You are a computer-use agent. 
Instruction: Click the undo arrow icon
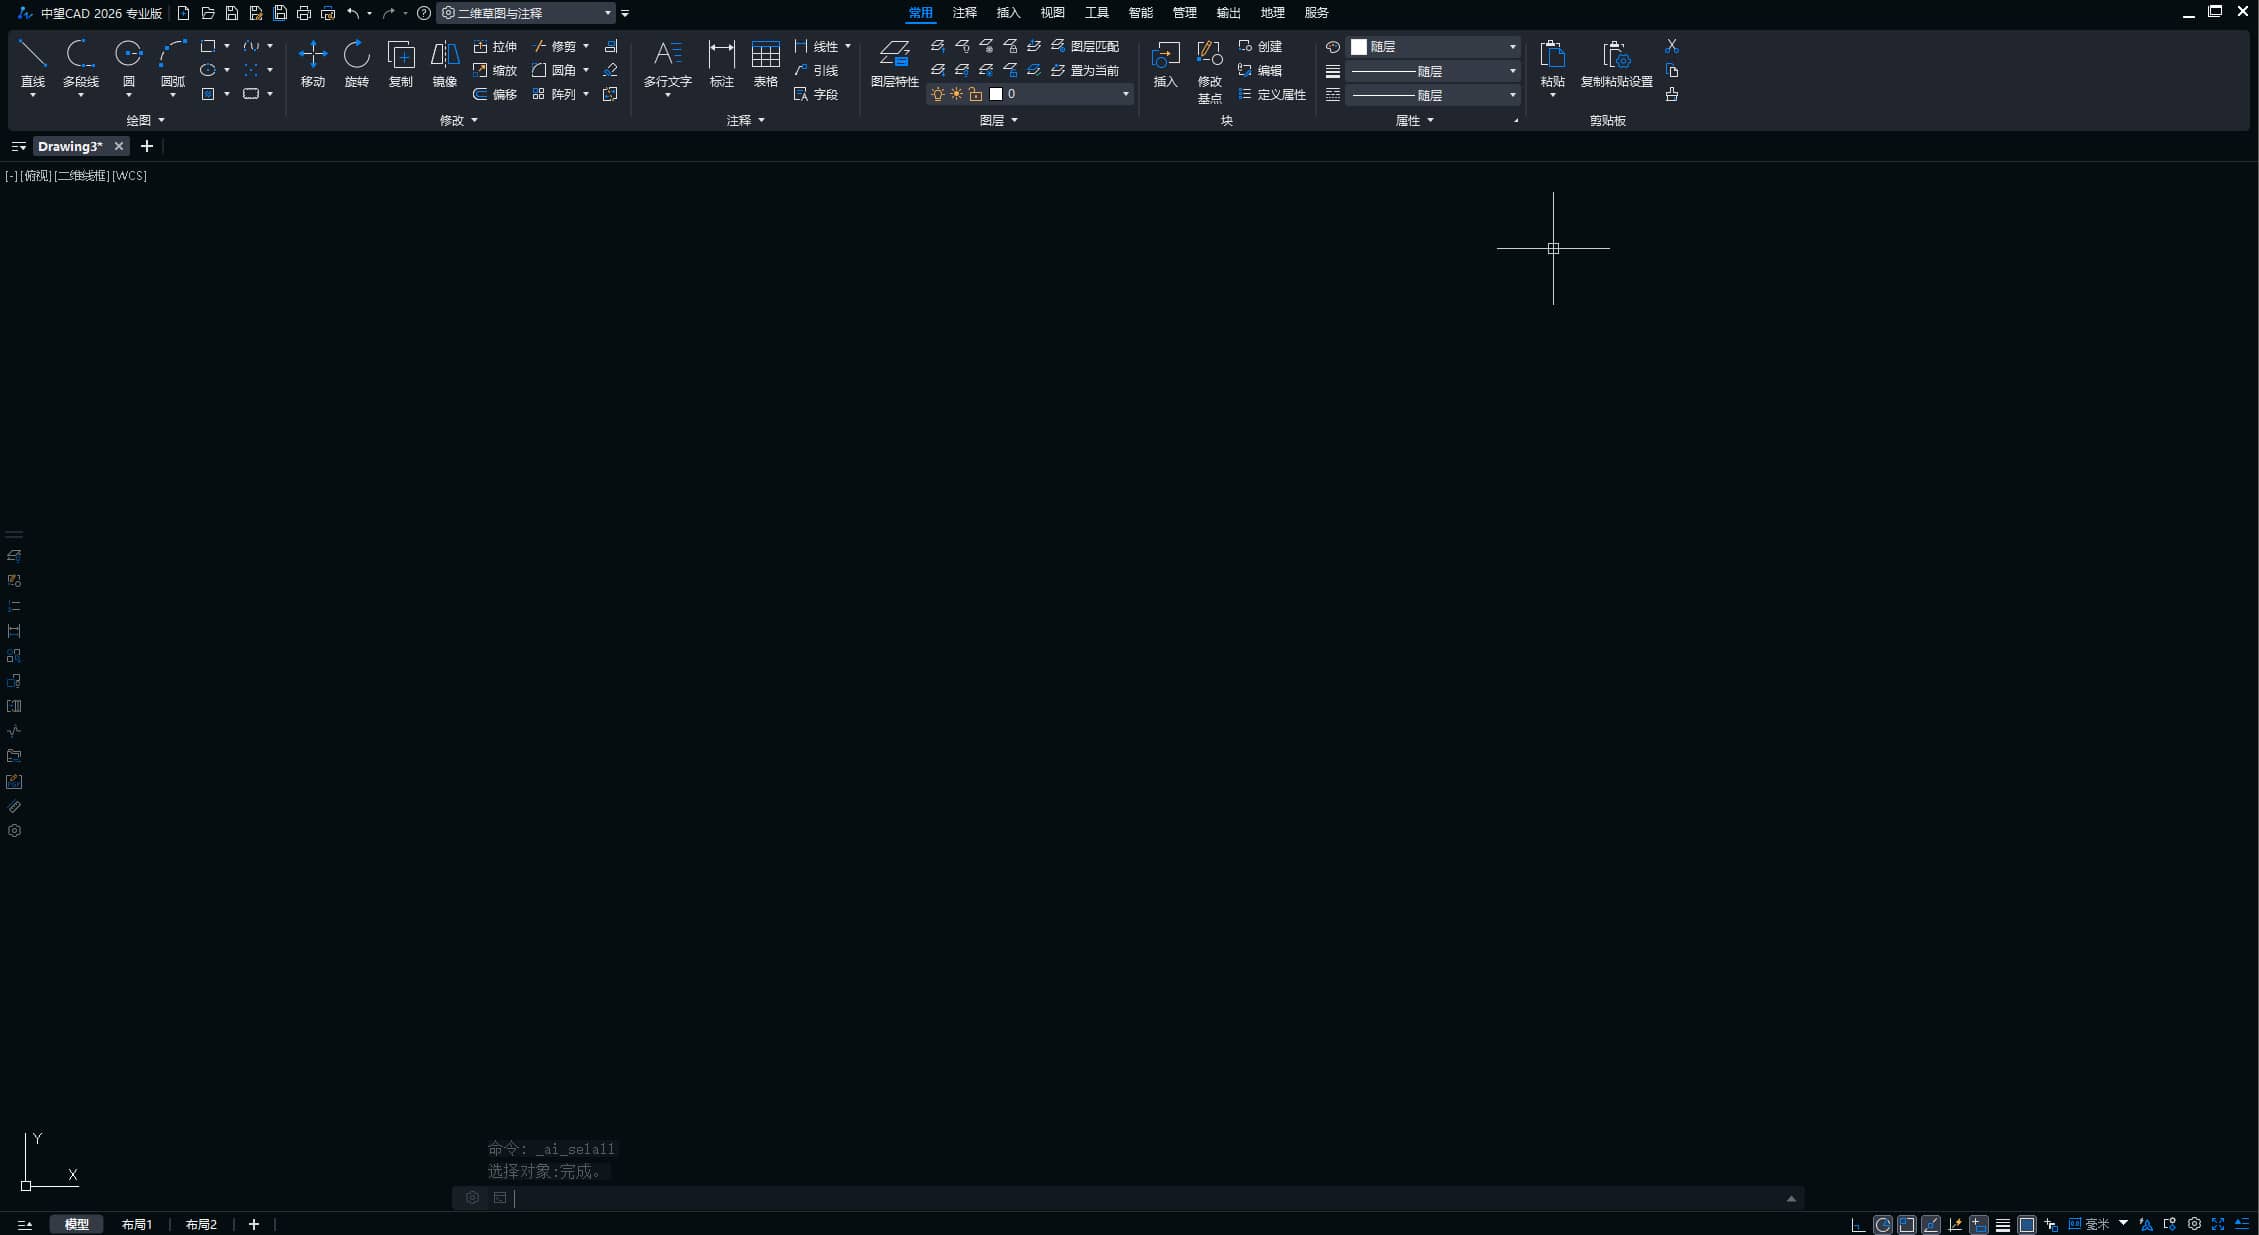click(x=353, y=13)
